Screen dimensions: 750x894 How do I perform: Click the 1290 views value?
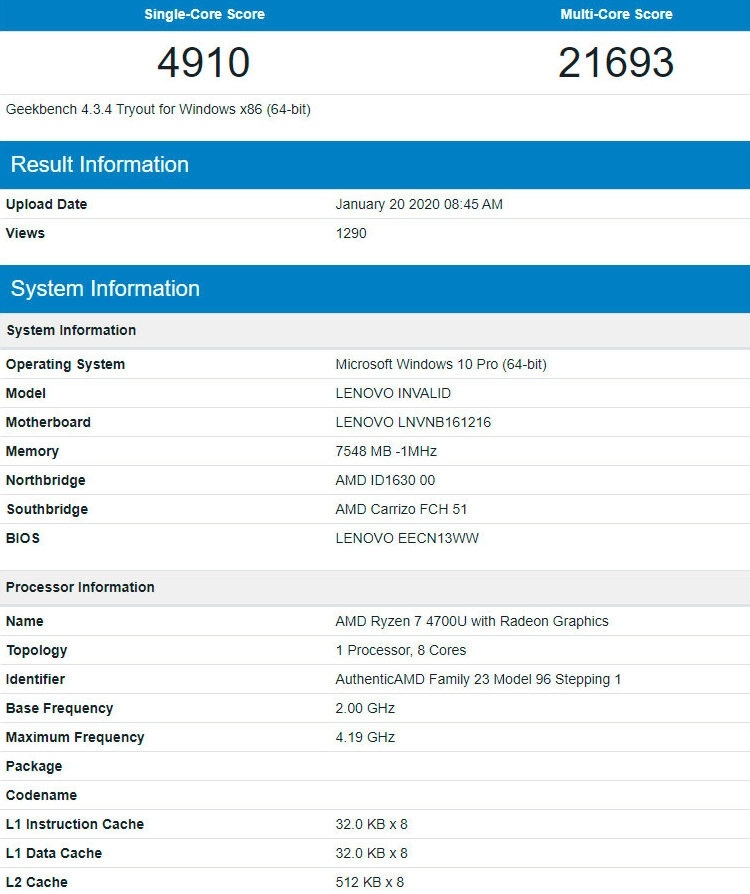tap(351, 233)
